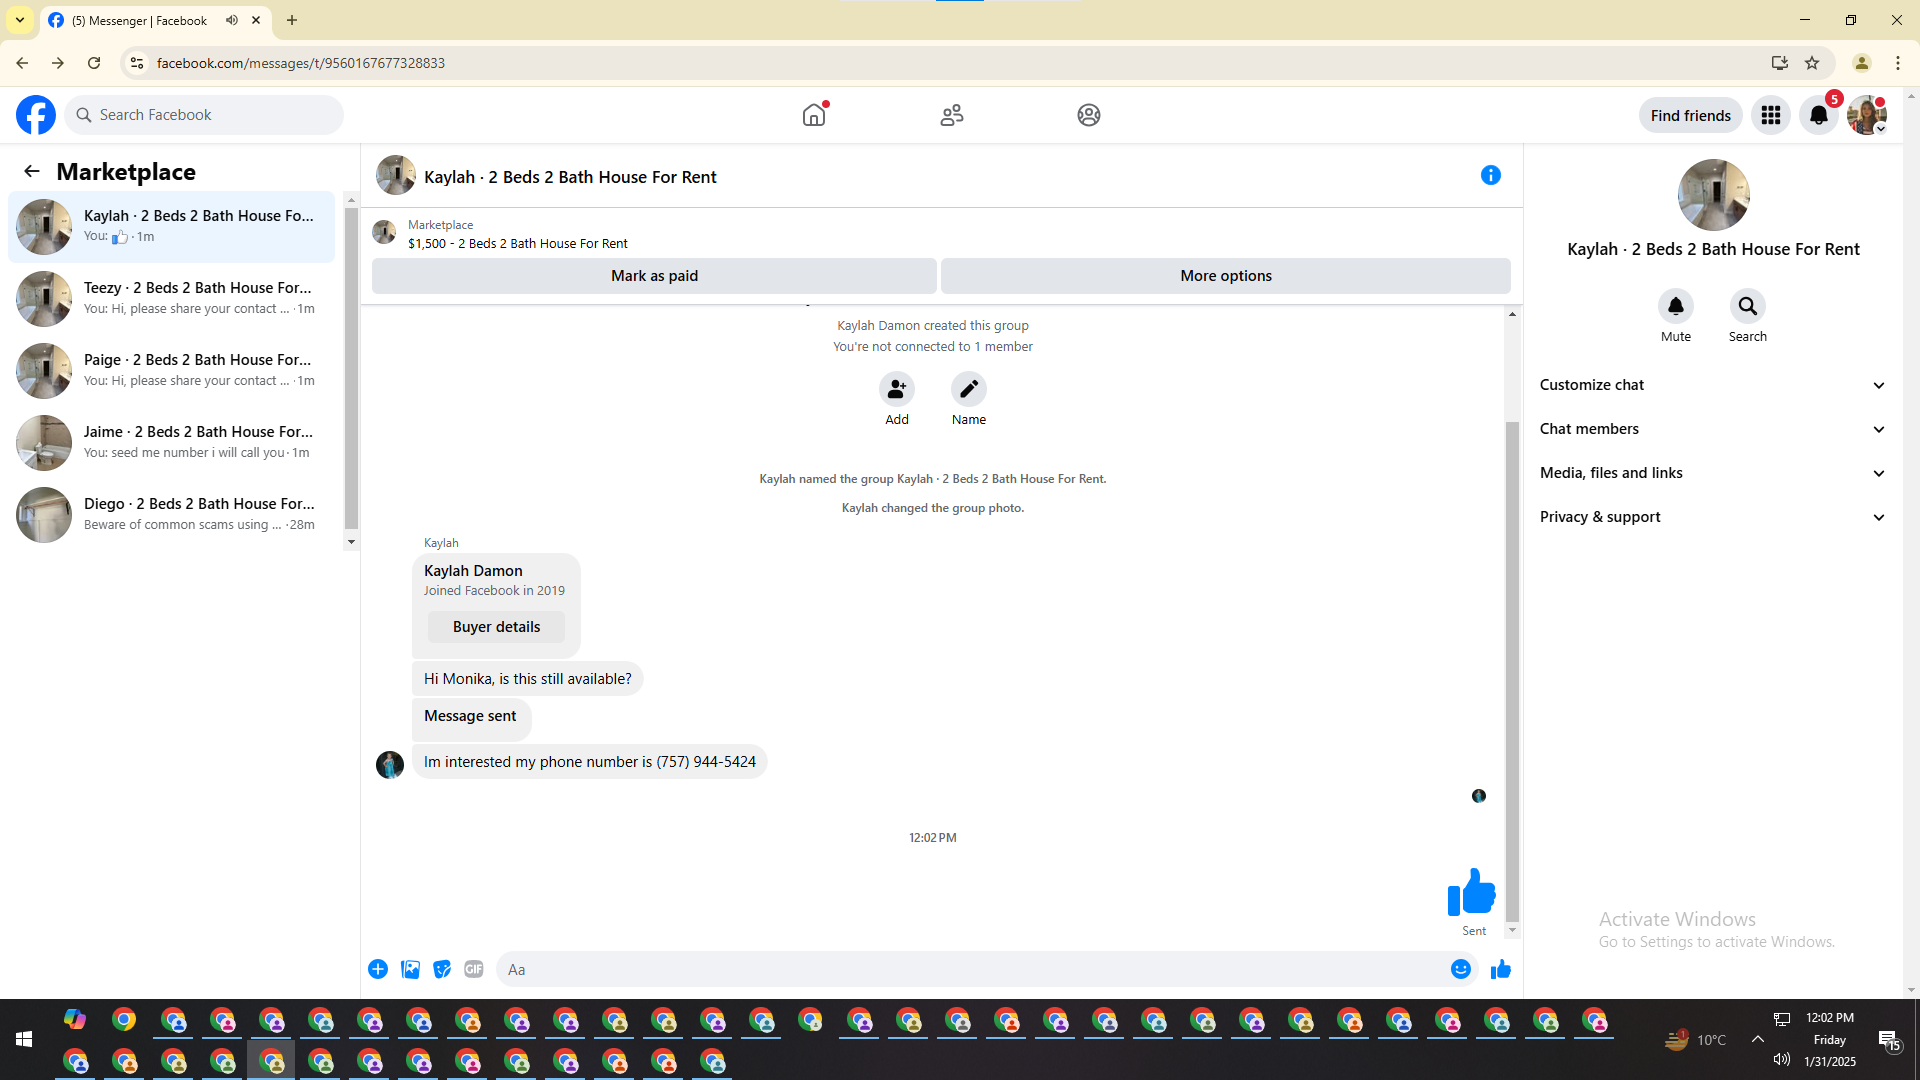Open Jaime's conversation in the chat list
1920x1080 pixels.
[x=172, y=443]
